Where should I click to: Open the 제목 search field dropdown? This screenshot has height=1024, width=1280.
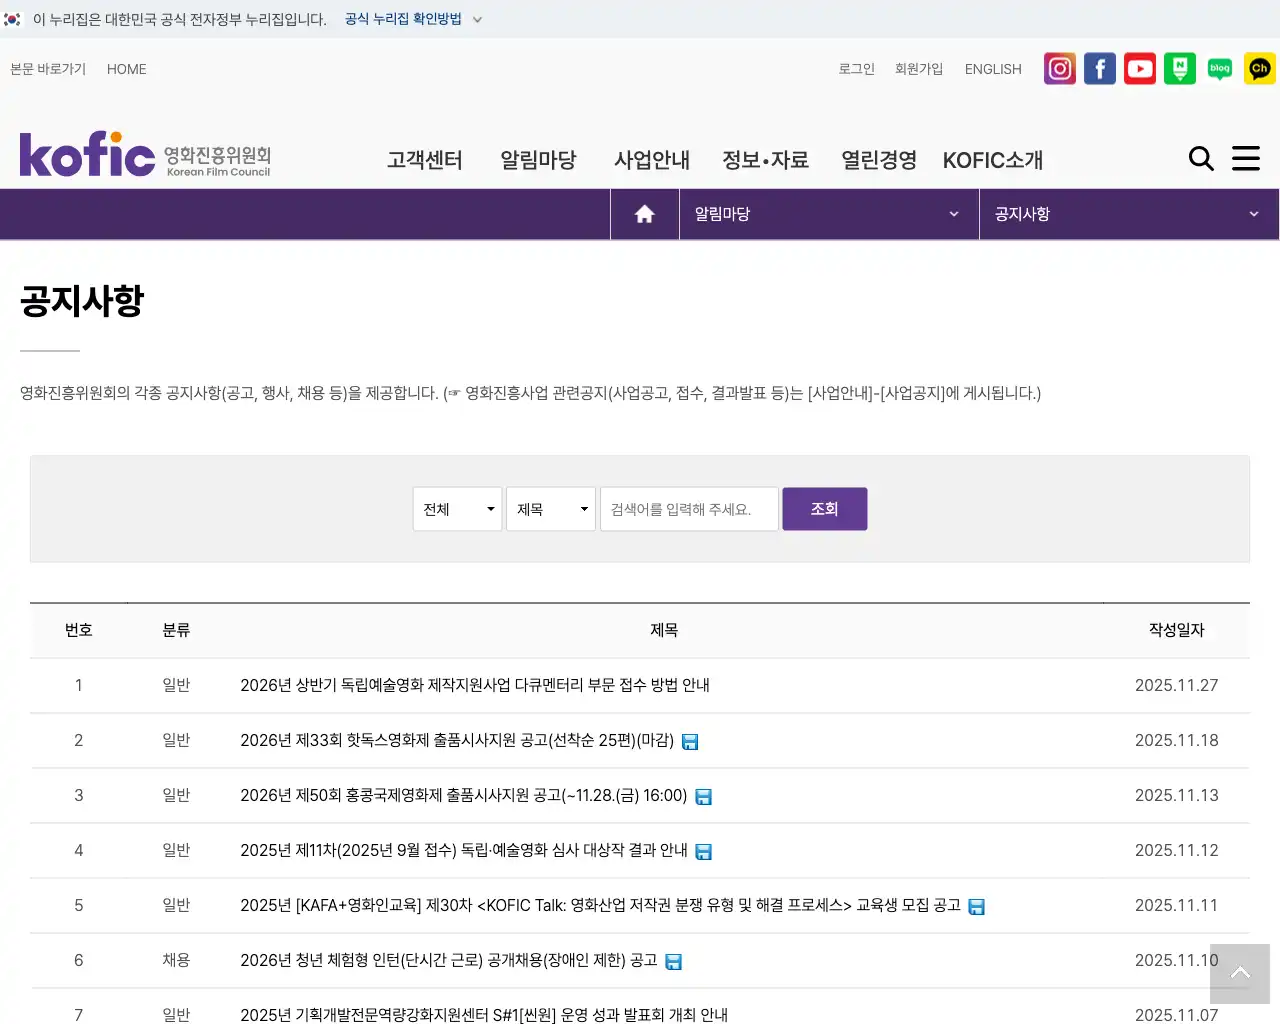[x=550, y=508]
